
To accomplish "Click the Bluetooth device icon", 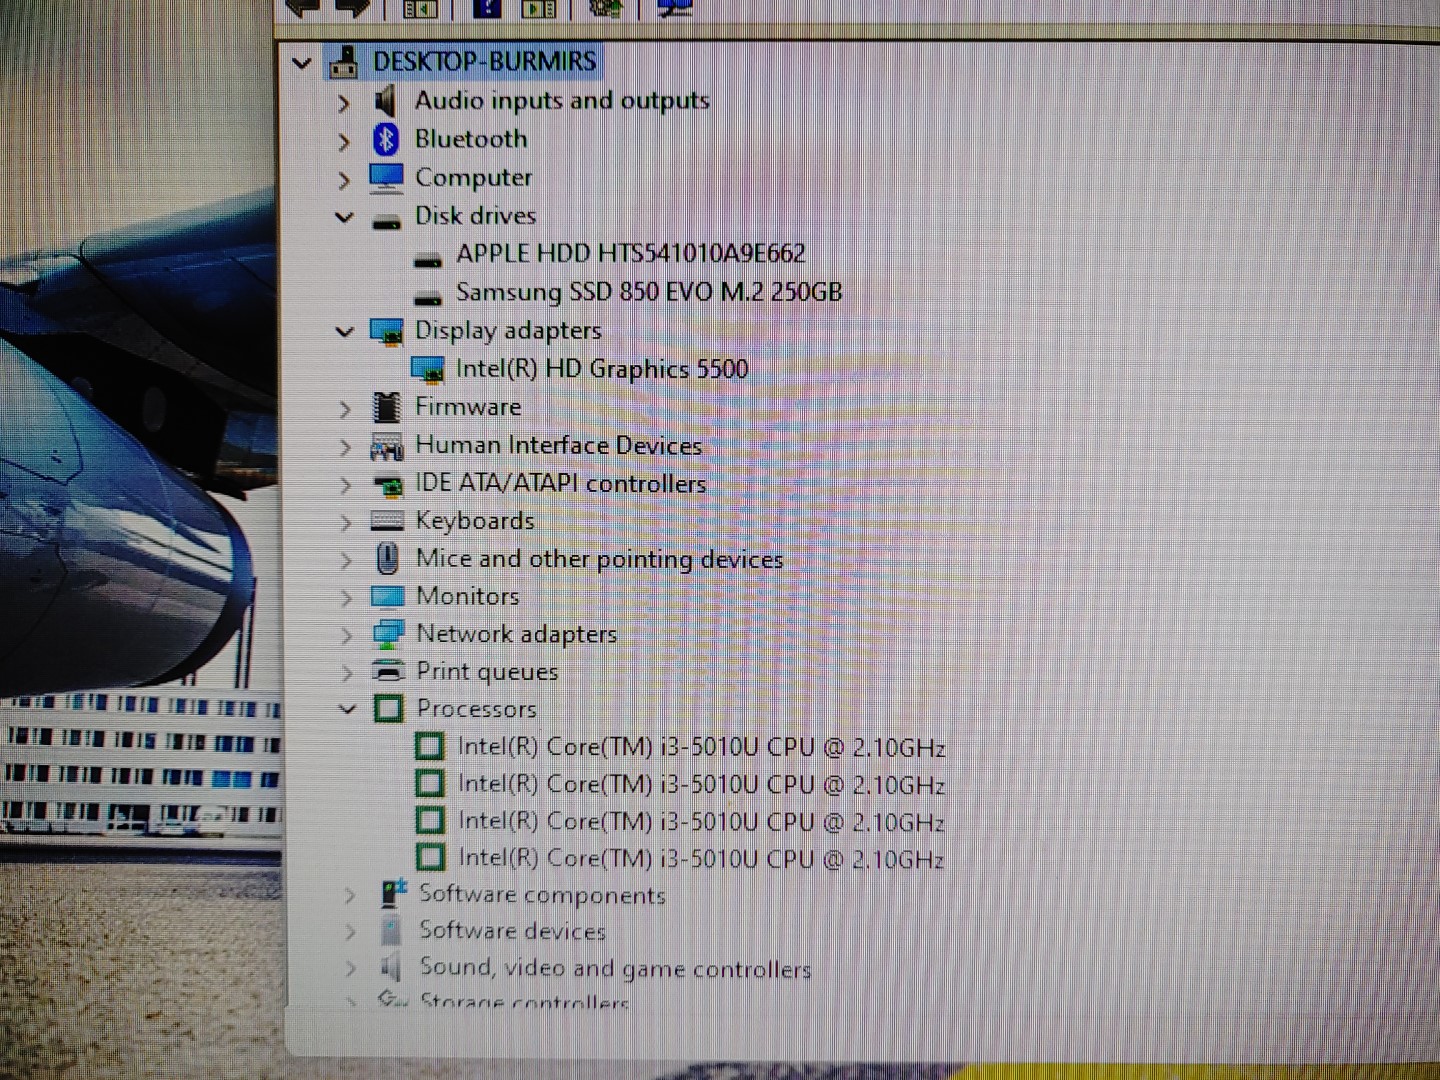I will [x=387, y=139].
